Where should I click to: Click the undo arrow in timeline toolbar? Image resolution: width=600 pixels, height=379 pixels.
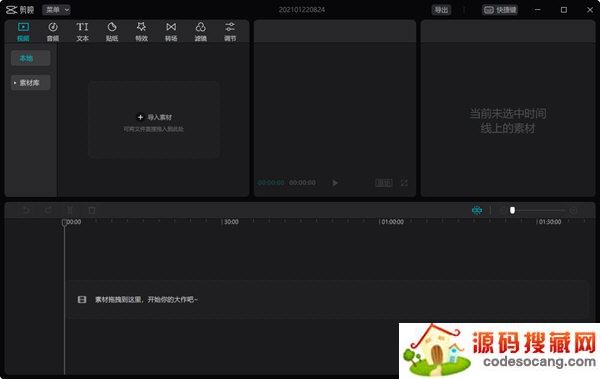(26, 210)
